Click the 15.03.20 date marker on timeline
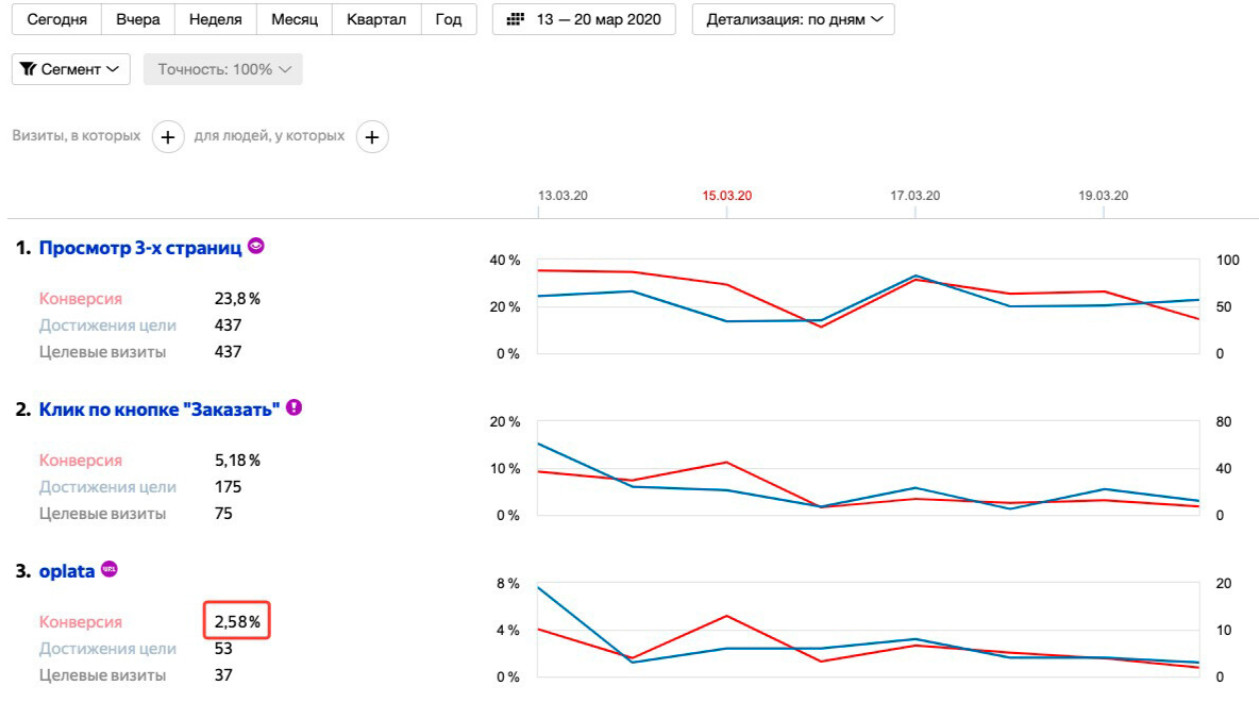Viewport: 1259px width, 719px height. coord(727,196)
